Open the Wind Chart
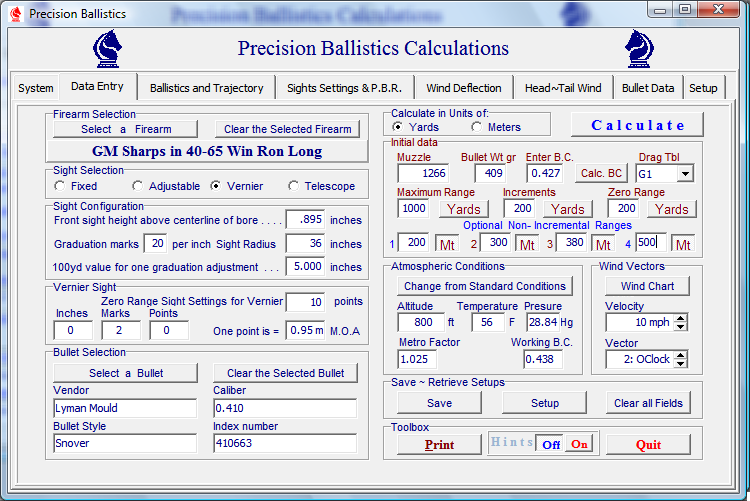The image size is (750, 501). tap(647, 286)
